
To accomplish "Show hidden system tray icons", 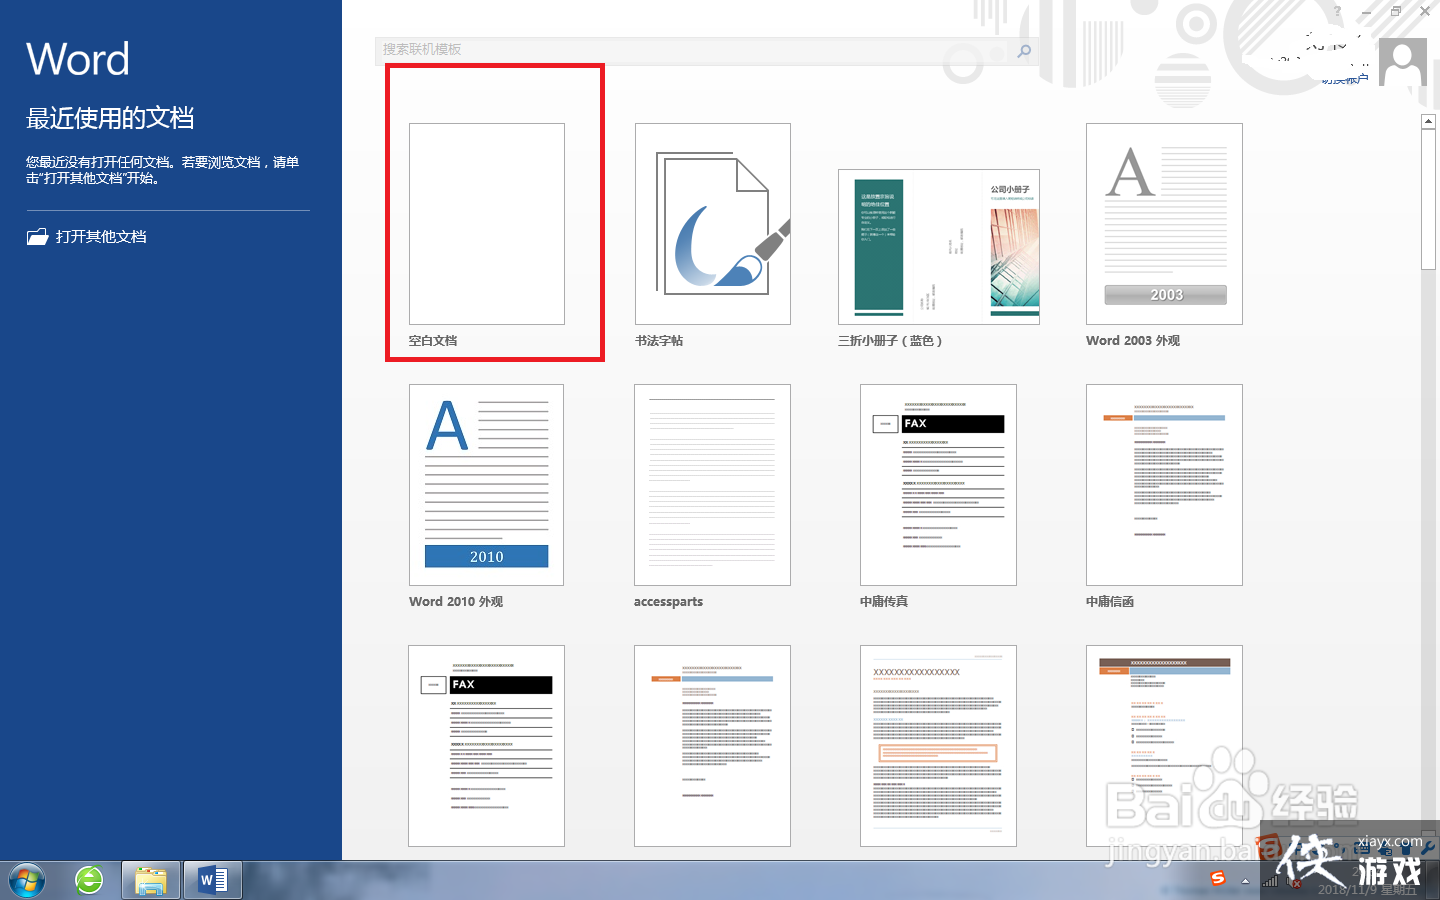I will click(x=1245, y=881).
